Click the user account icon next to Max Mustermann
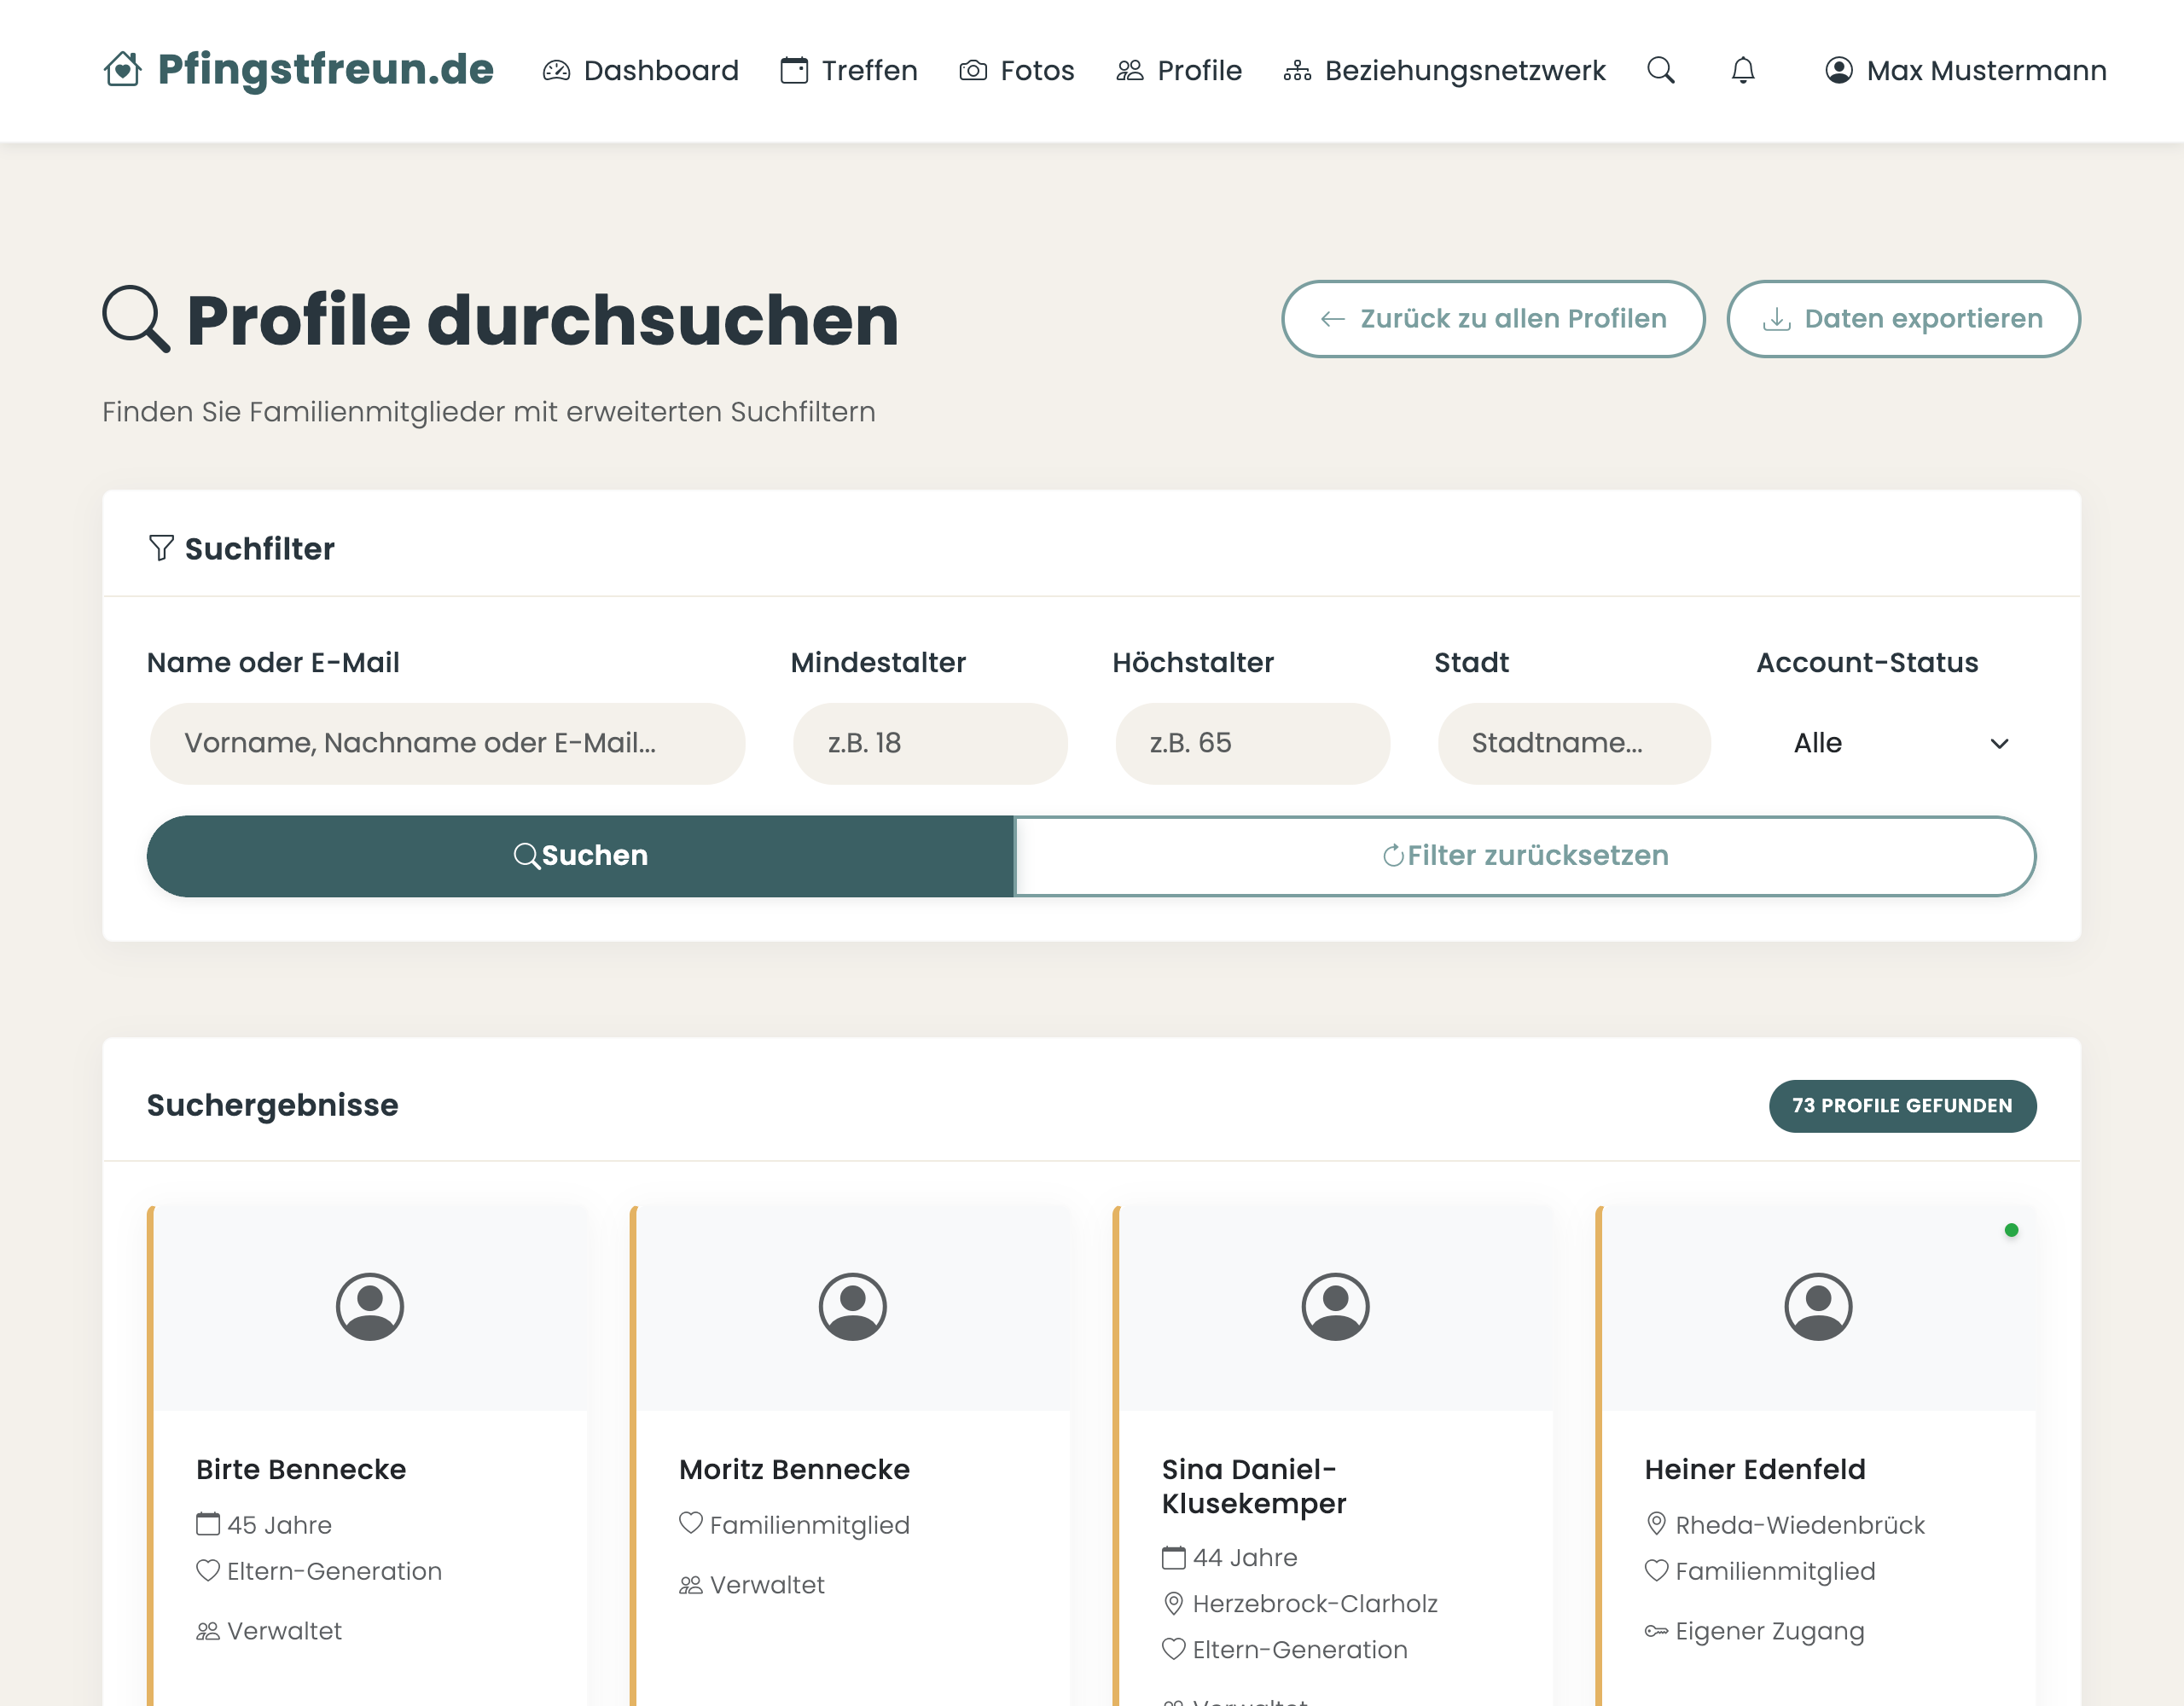The width and height of the screenshot is (2184, 1706). (1840, 70)
